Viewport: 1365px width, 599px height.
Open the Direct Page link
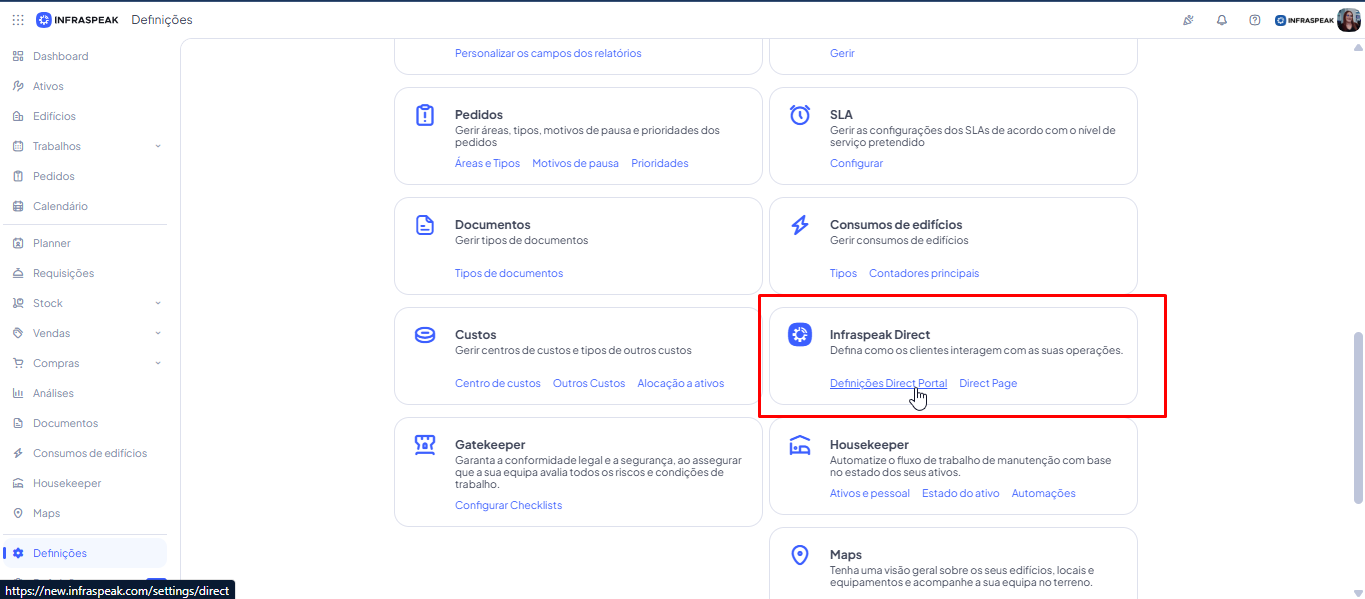tap(988, 383)
